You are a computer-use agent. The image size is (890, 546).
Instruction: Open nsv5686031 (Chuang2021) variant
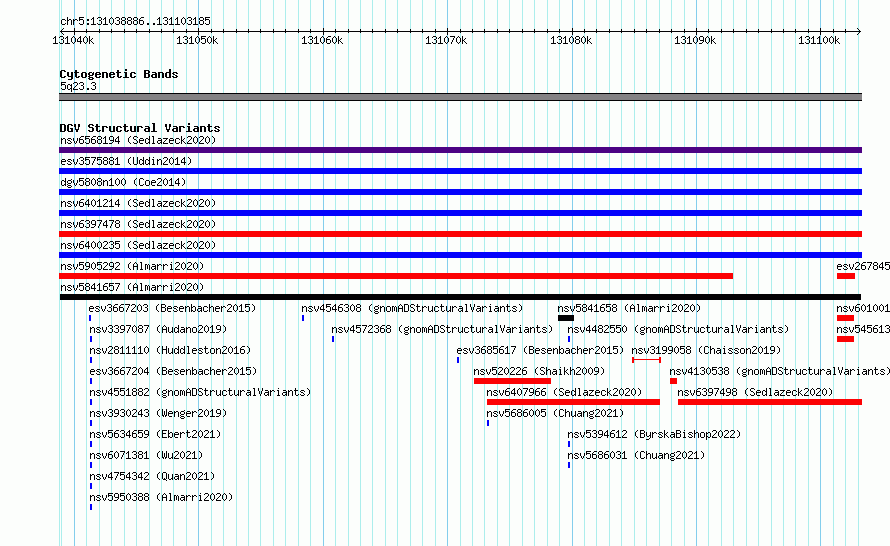point(636,455)
